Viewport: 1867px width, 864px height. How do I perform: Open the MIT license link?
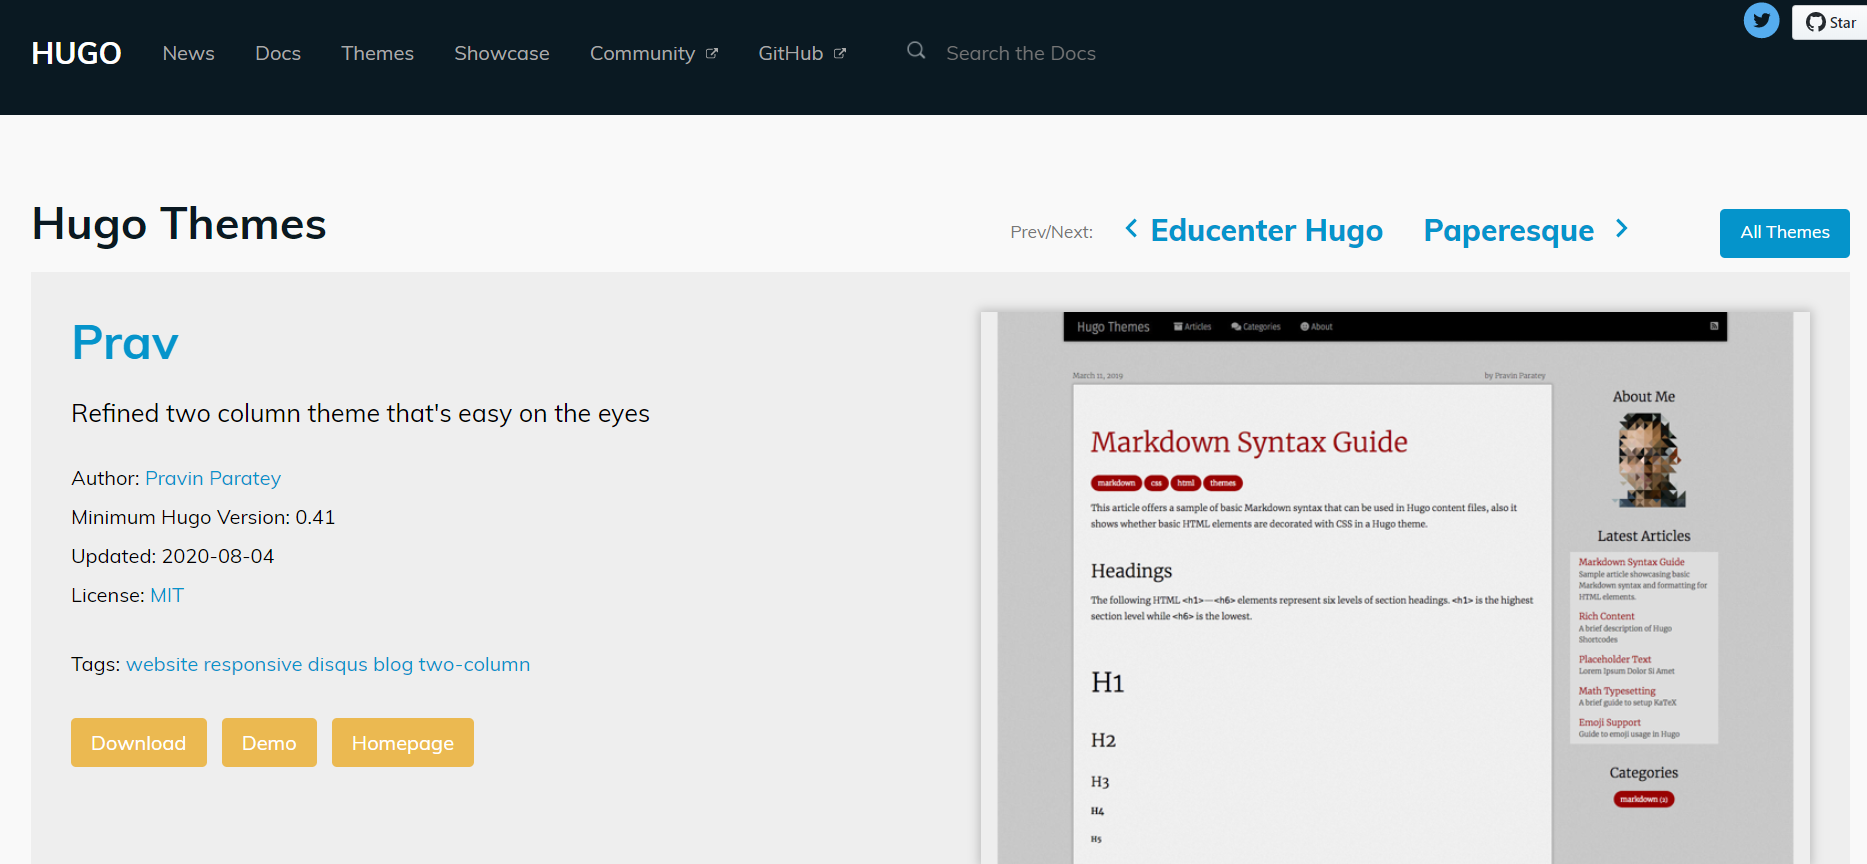point(167,595)
